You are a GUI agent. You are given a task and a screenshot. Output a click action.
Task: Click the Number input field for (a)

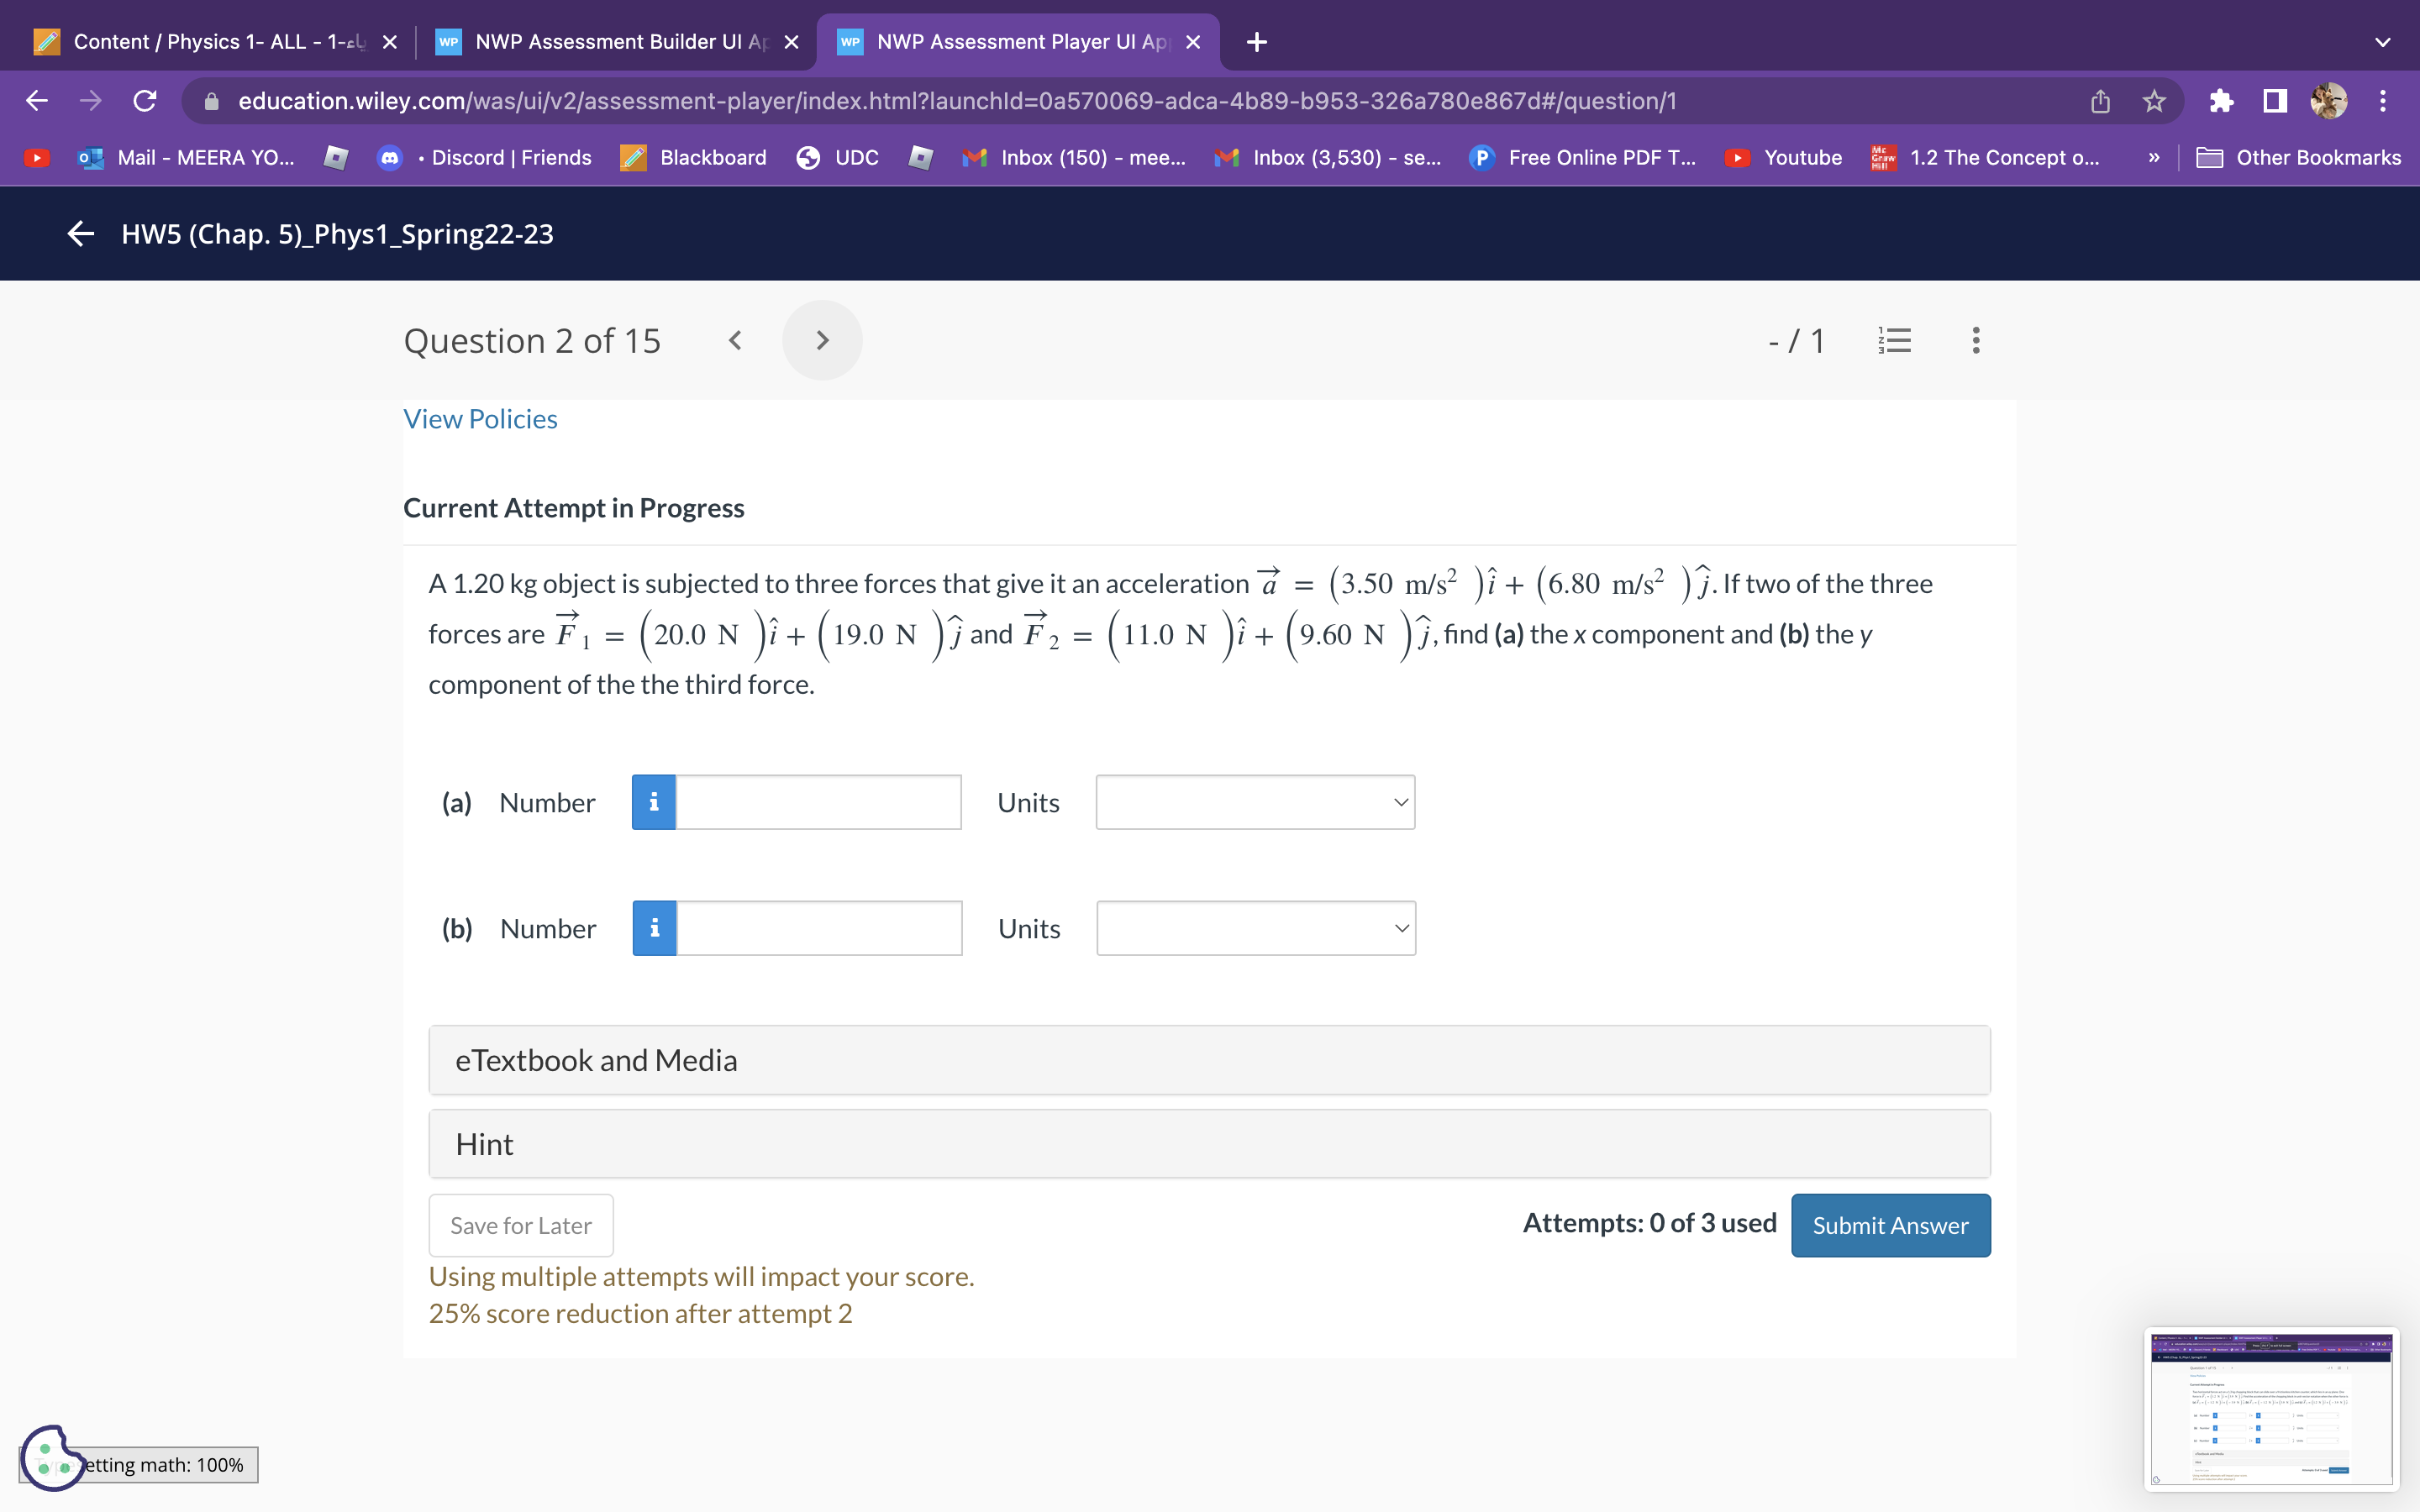coord(818,802)
